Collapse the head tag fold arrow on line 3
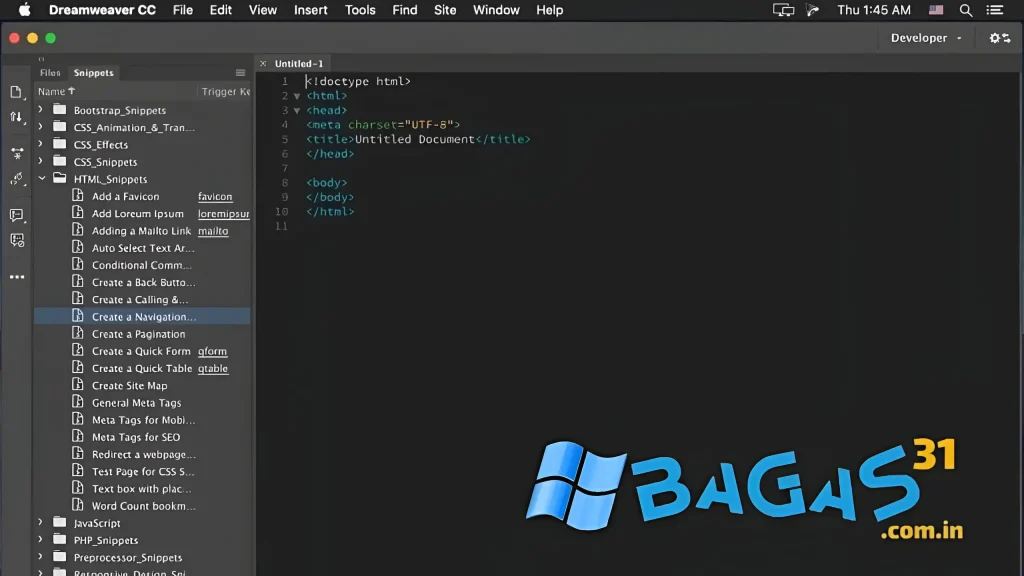The height and width of the screenshot is (576, 1024). [297, 110]
